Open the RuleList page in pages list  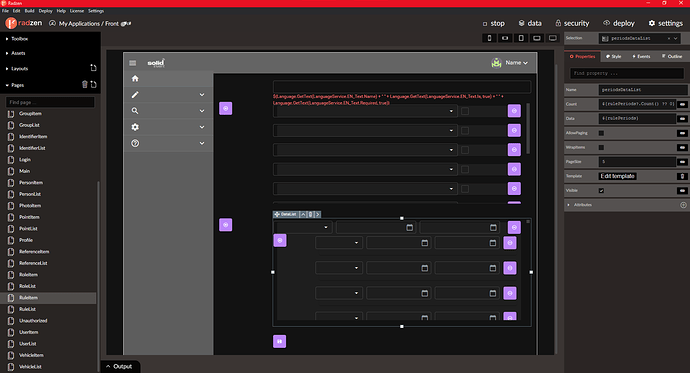27,309
